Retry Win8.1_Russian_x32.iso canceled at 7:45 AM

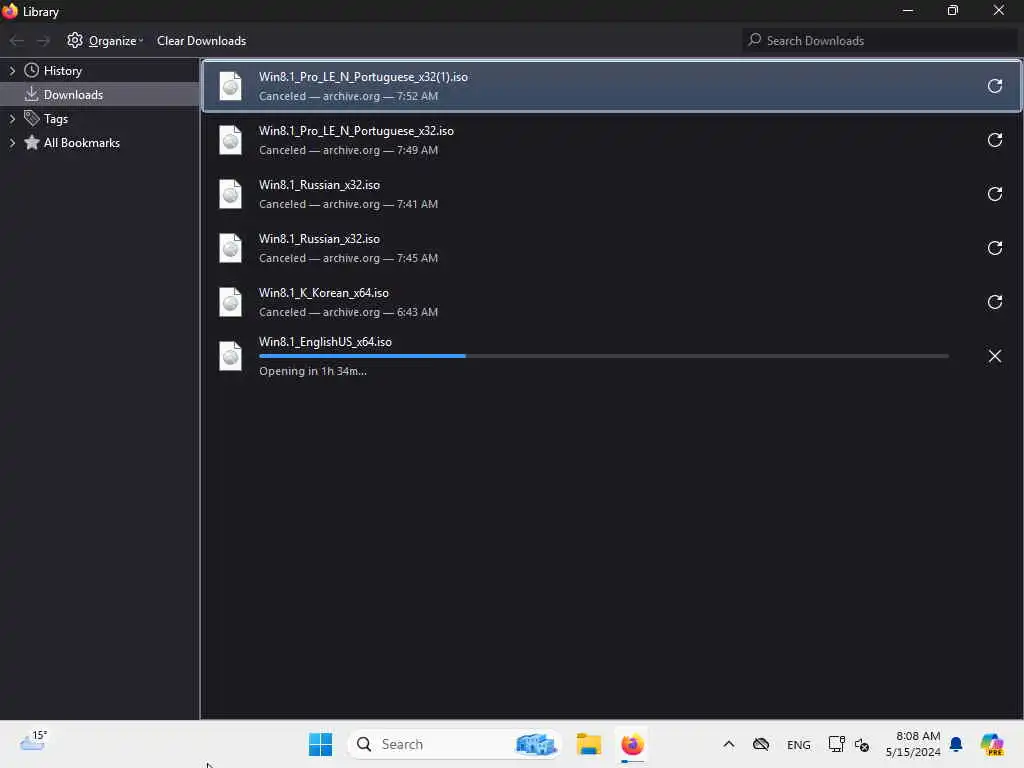(x=994, y=248)
